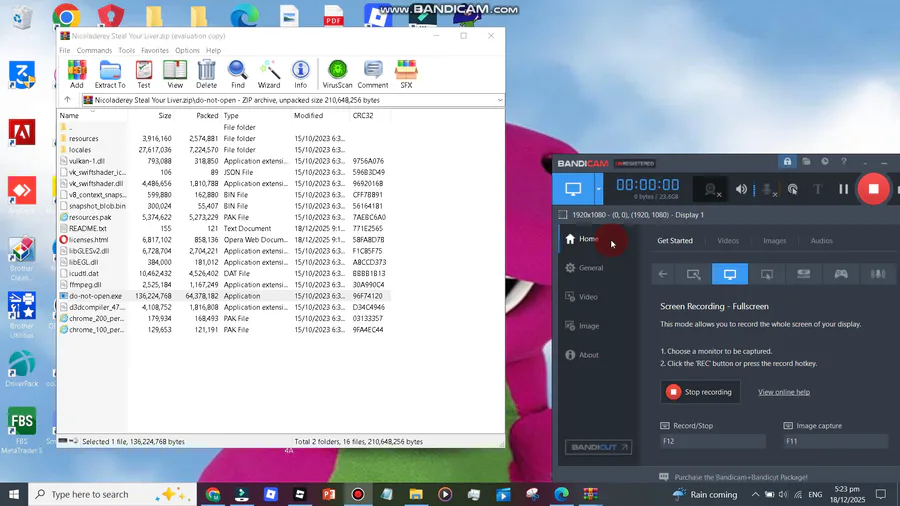Show archive Info in WinRAR
Screen dimensions: 900x506
[300, 74]
